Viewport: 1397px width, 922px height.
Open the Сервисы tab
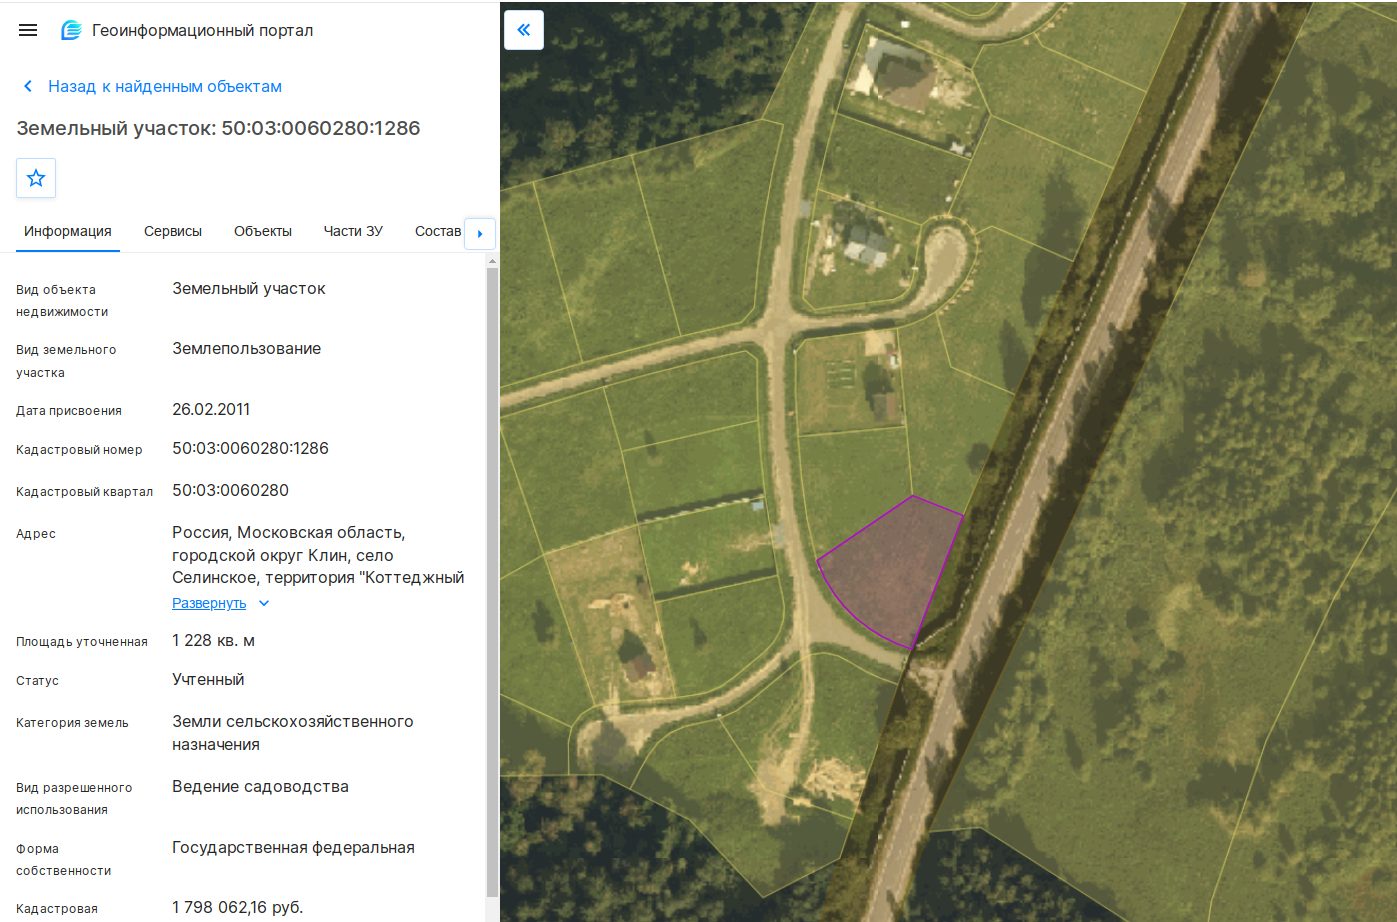pyautogui.click(x=173, y=231)
